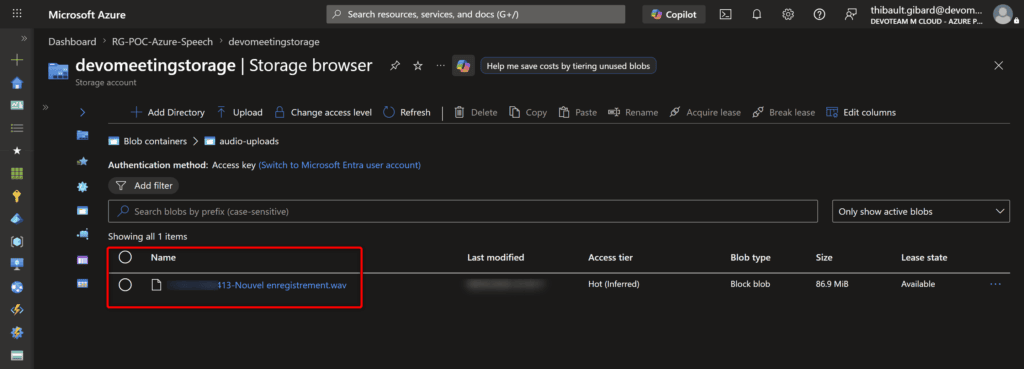
Task: Open the user account avatar menu
Action: 1002,14
